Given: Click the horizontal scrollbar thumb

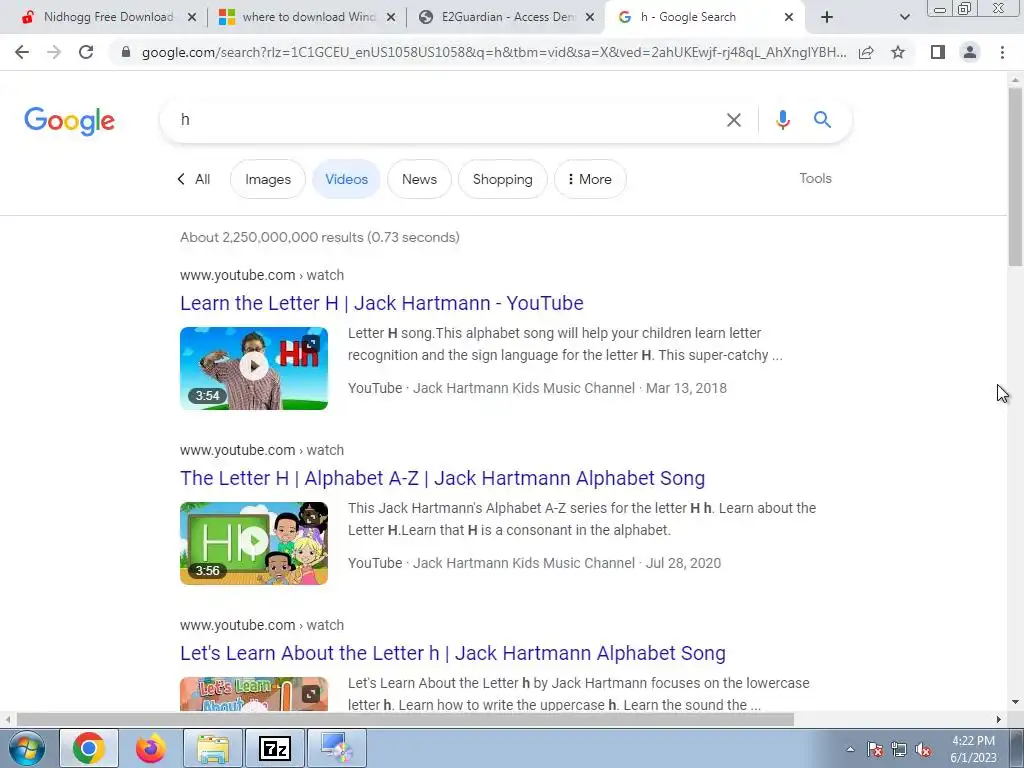Looking at the screenshot, I should (x=405, y=719).
